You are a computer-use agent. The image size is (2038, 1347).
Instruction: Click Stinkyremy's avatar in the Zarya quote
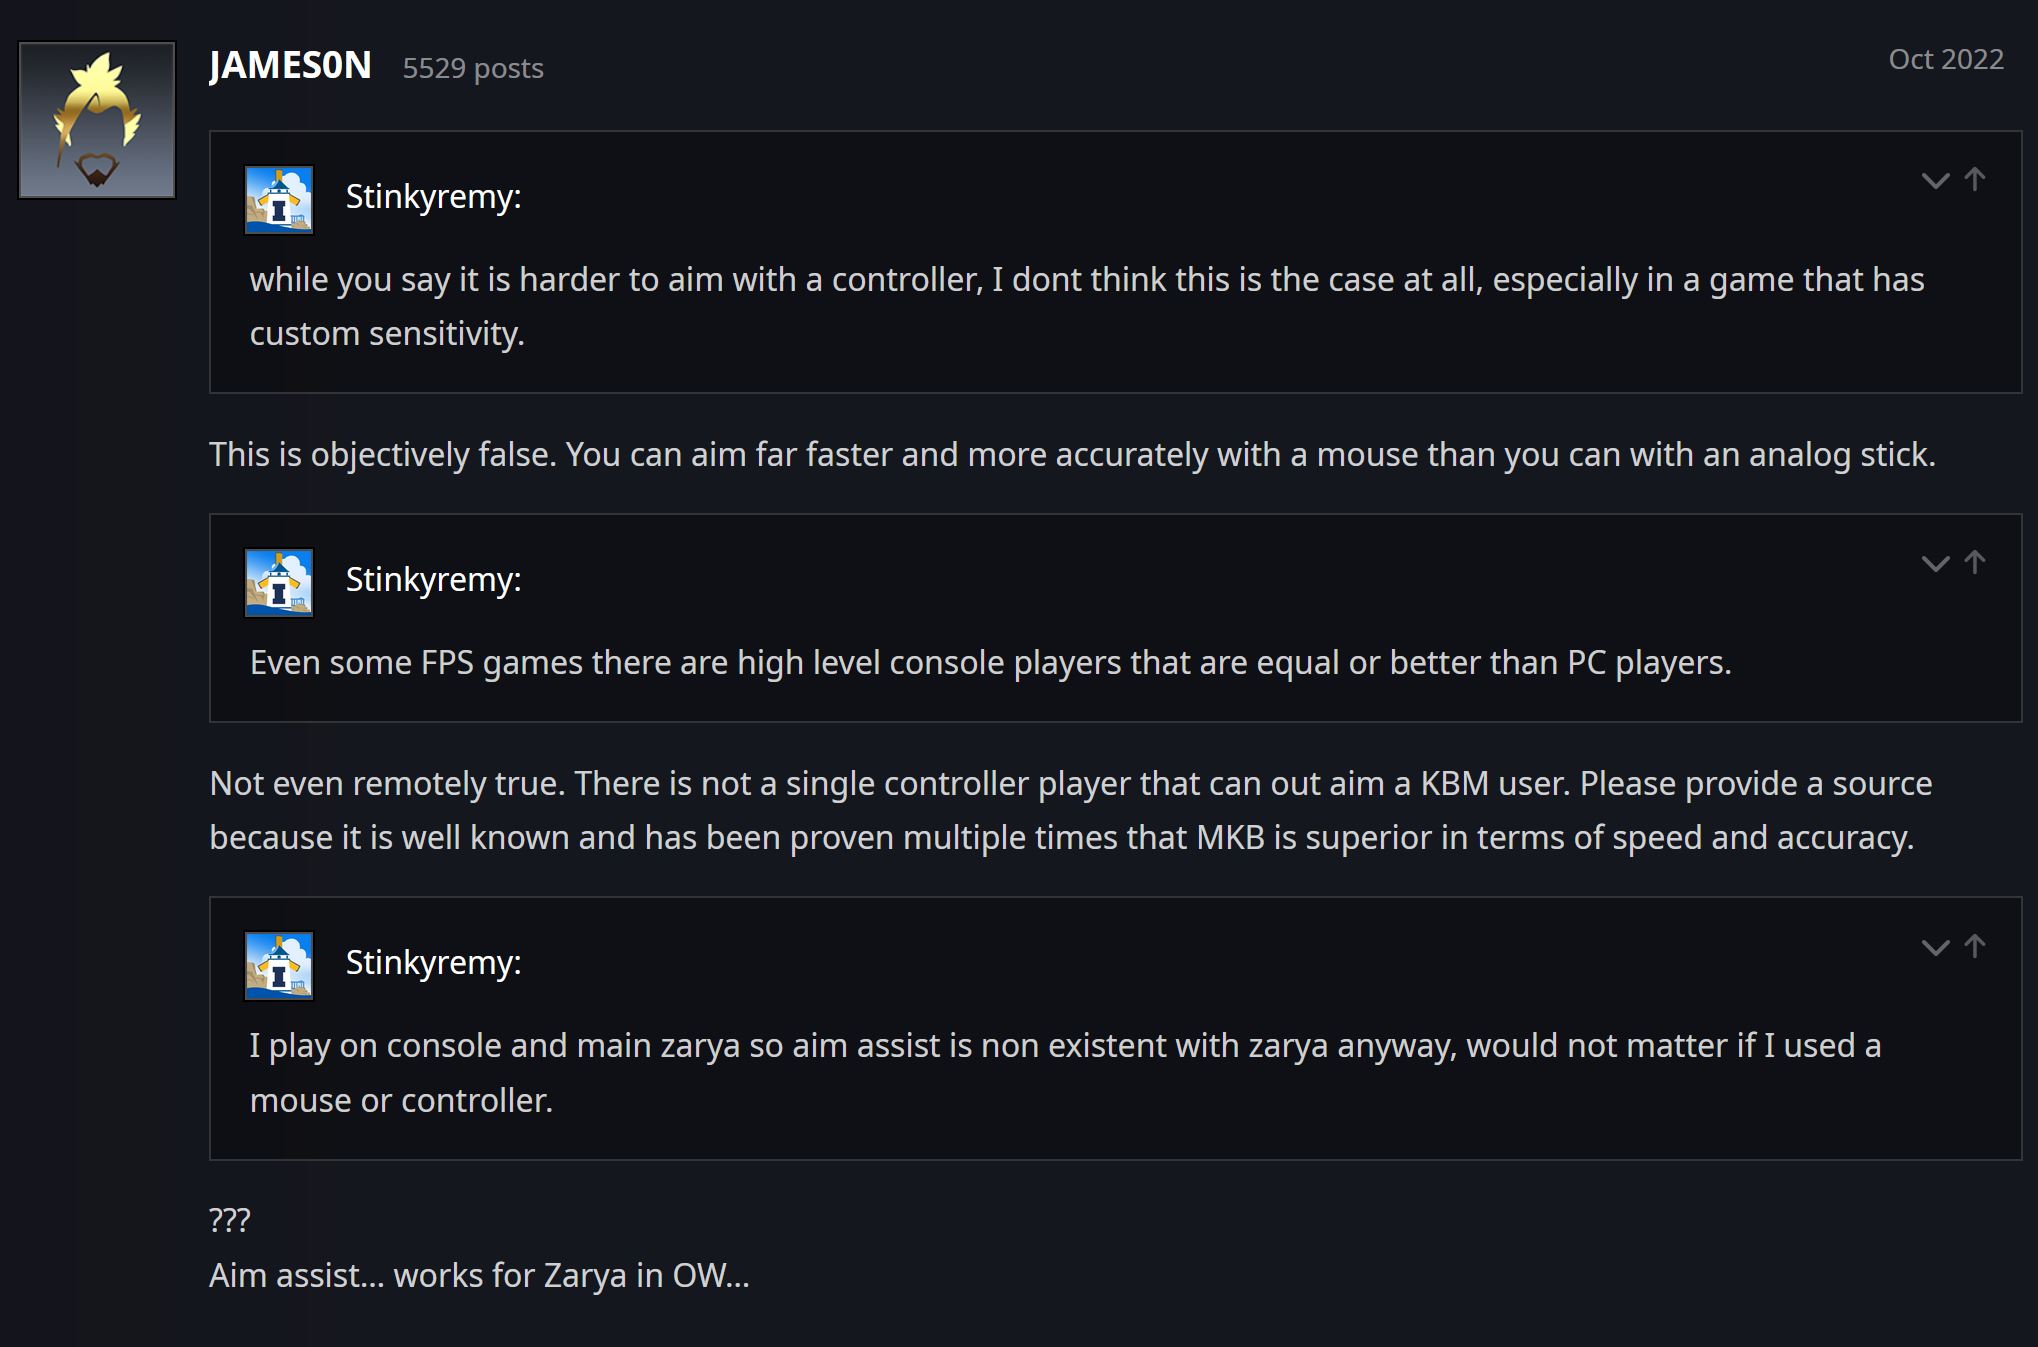279,966
